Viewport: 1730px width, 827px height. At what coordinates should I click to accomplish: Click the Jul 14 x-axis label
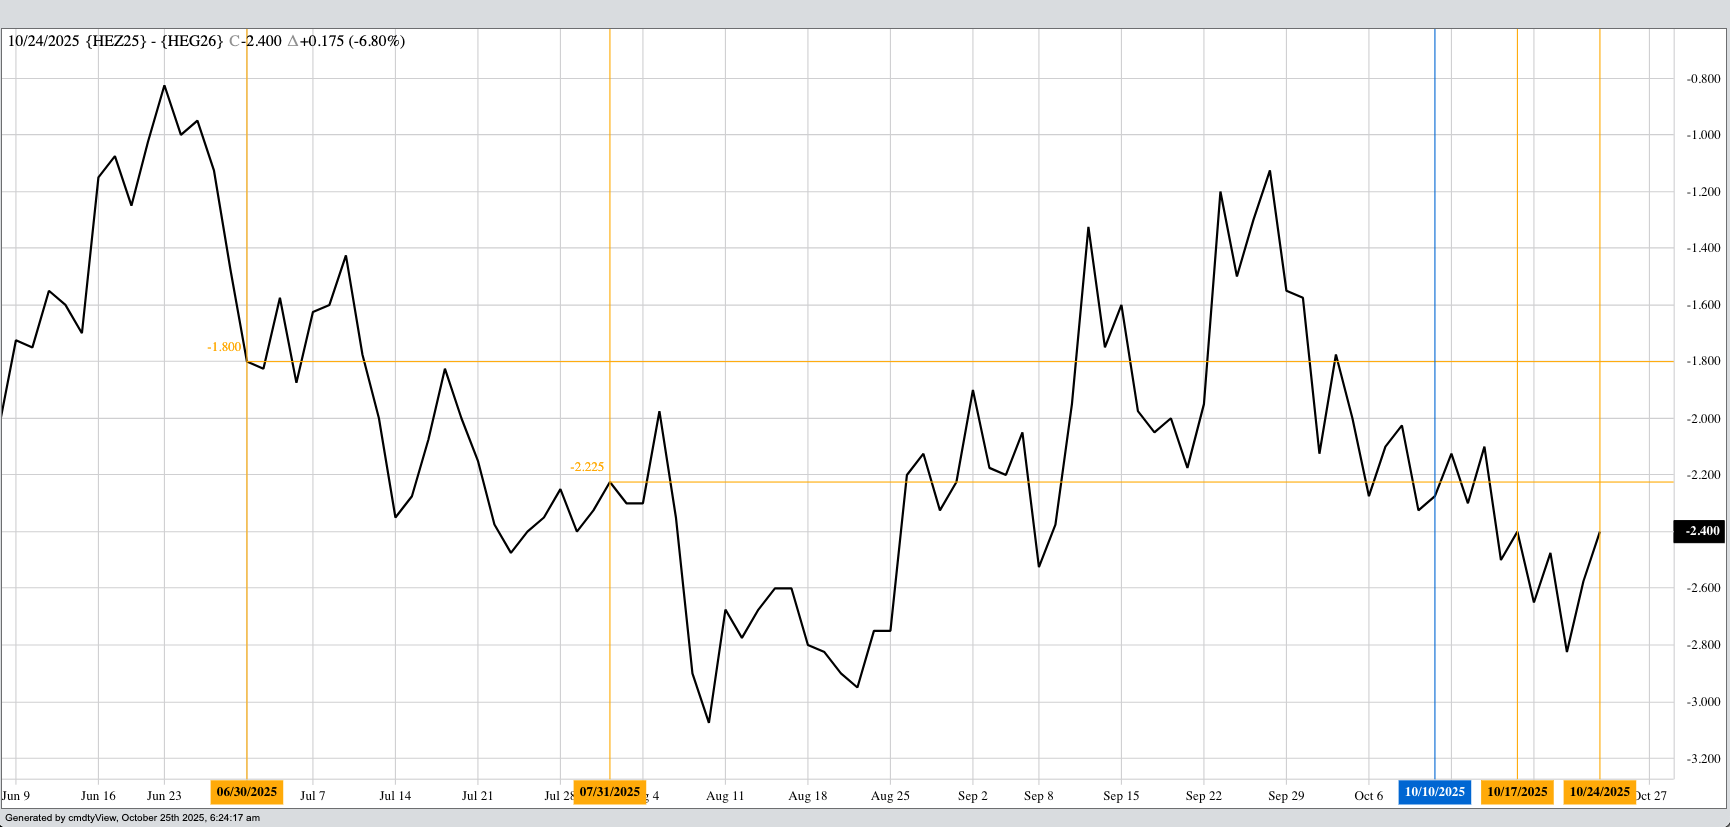coord(395,796)
